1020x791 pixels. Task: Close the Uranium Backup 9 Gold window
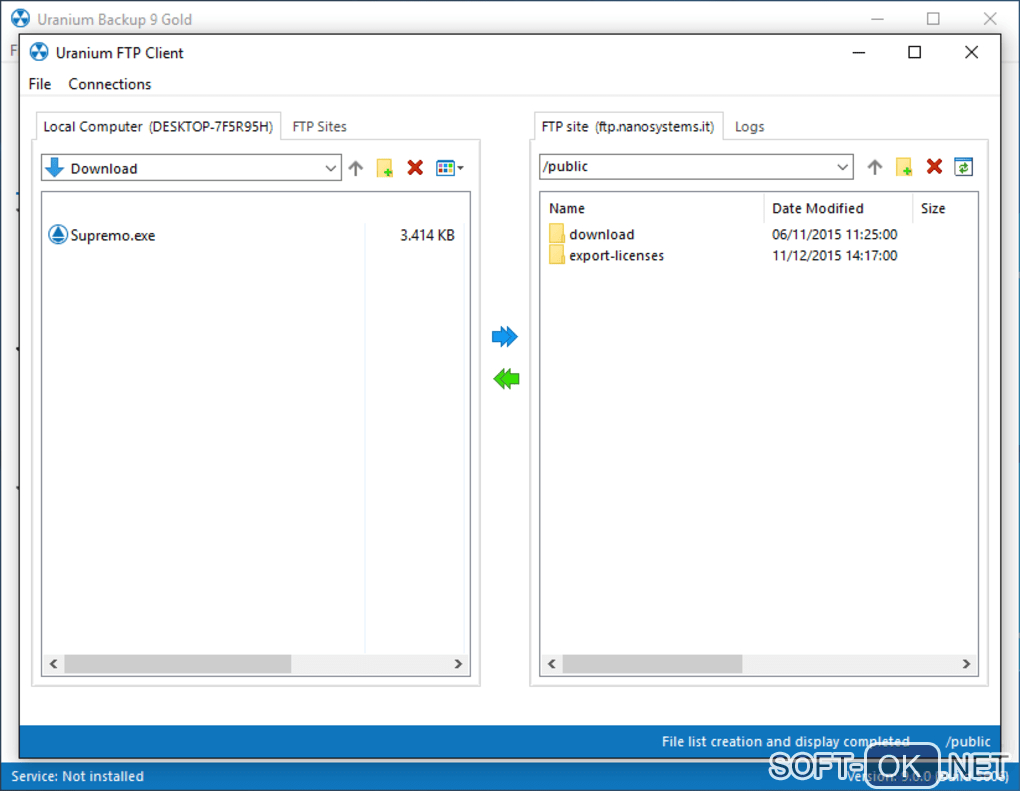pyautogui.click(x=990, y=19)
